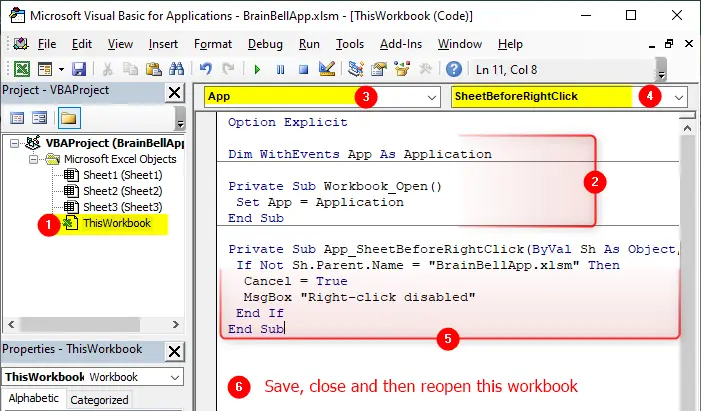Click the Insert UserForm toolbar icon
The width and height of the screenshot is (701, 411).
(x=45, y=69)
